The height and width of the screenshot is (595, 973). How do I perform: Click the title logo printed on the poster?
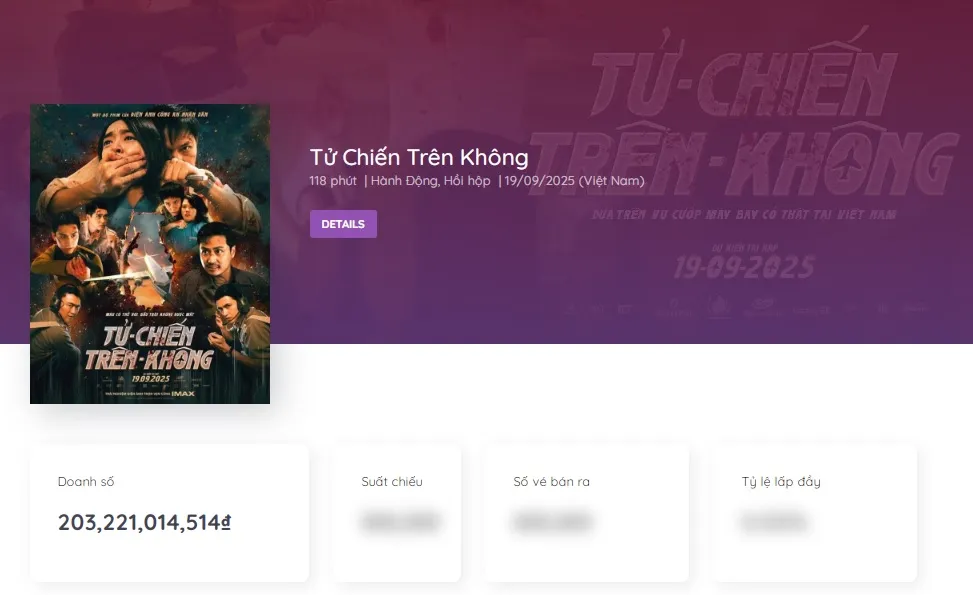[x=149, y=347]
